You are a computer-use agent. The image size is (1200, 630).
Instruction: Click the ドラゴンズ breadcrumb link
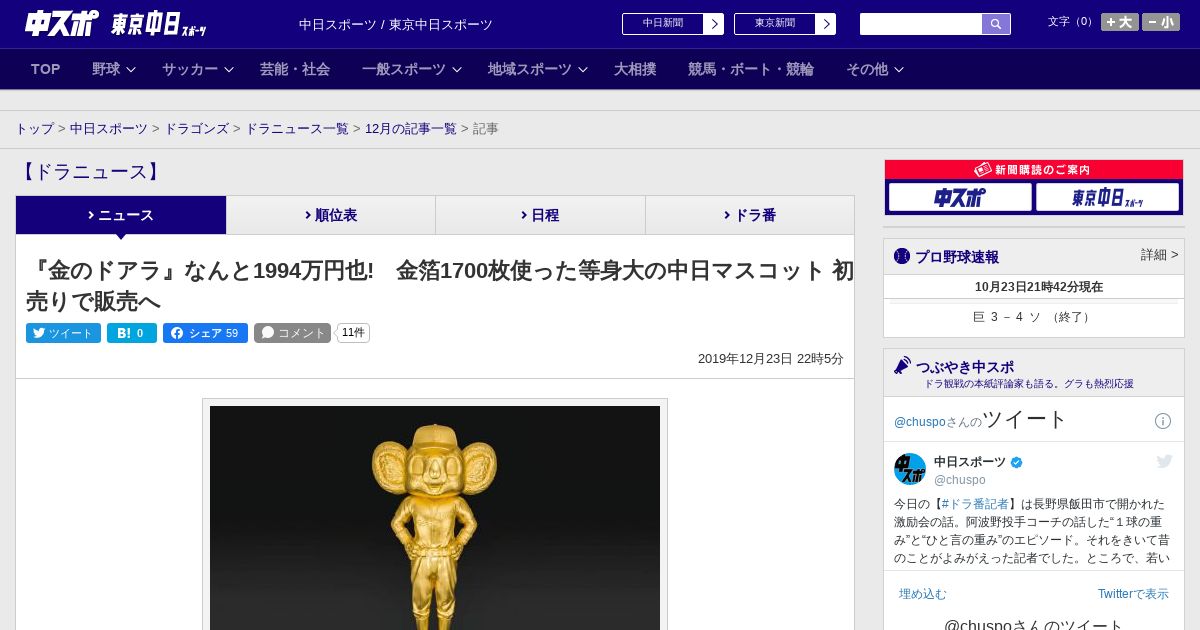[x=197, y=129]
